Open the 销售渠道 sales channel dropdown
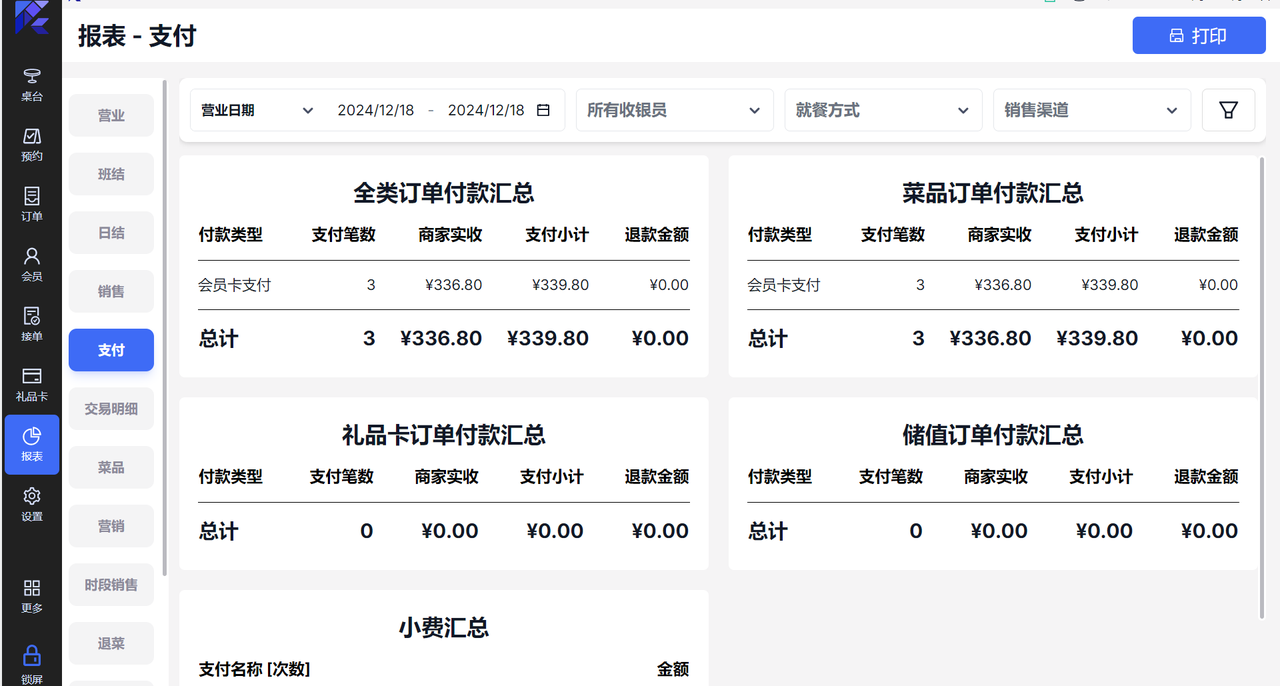 click(1092, 110)
